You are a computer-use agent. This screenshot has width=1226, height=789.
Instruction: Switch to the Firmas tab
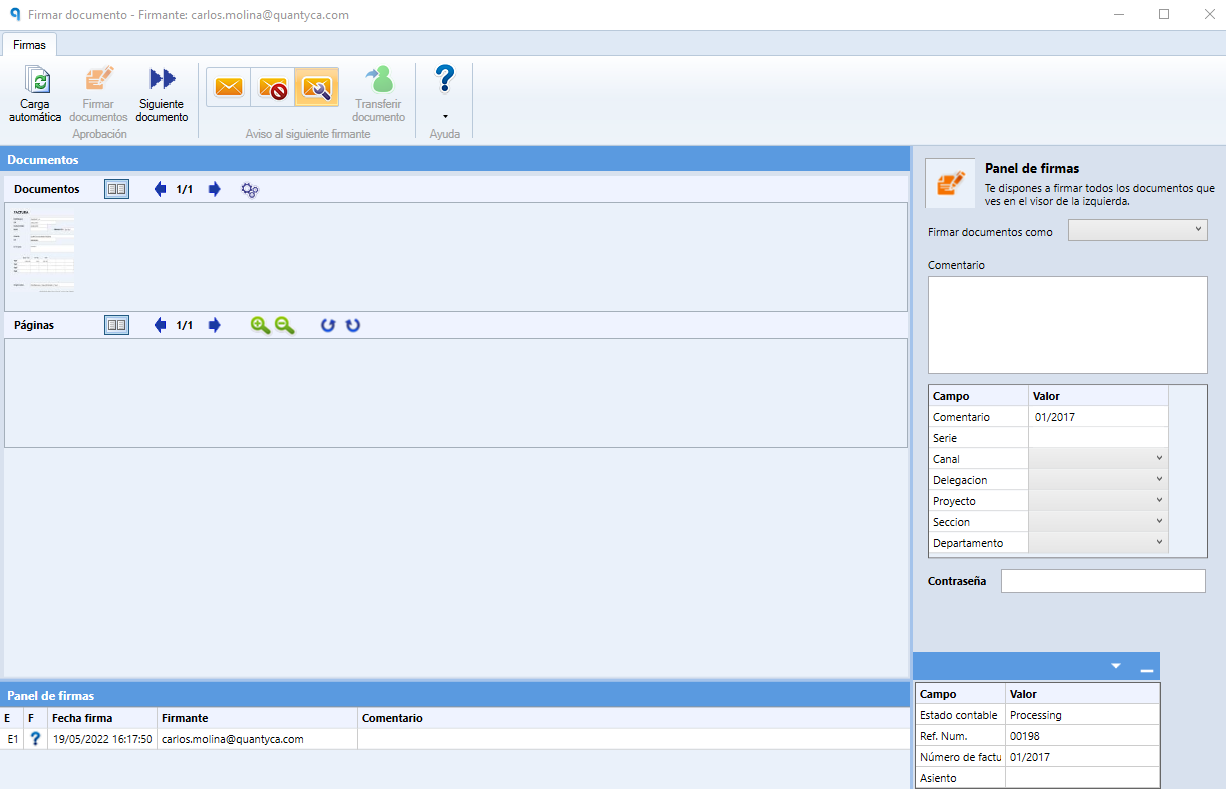(x=29, y=45)
